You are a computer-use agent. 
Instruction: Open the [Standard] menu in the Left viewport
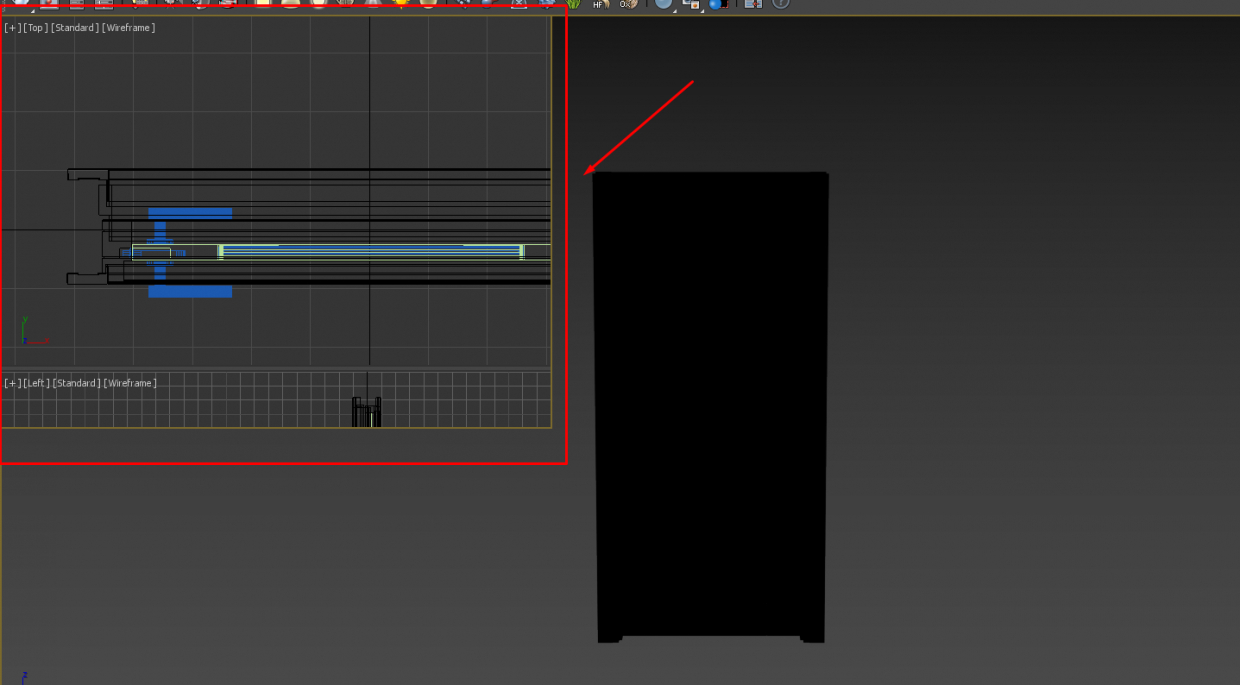coord(77,383)
